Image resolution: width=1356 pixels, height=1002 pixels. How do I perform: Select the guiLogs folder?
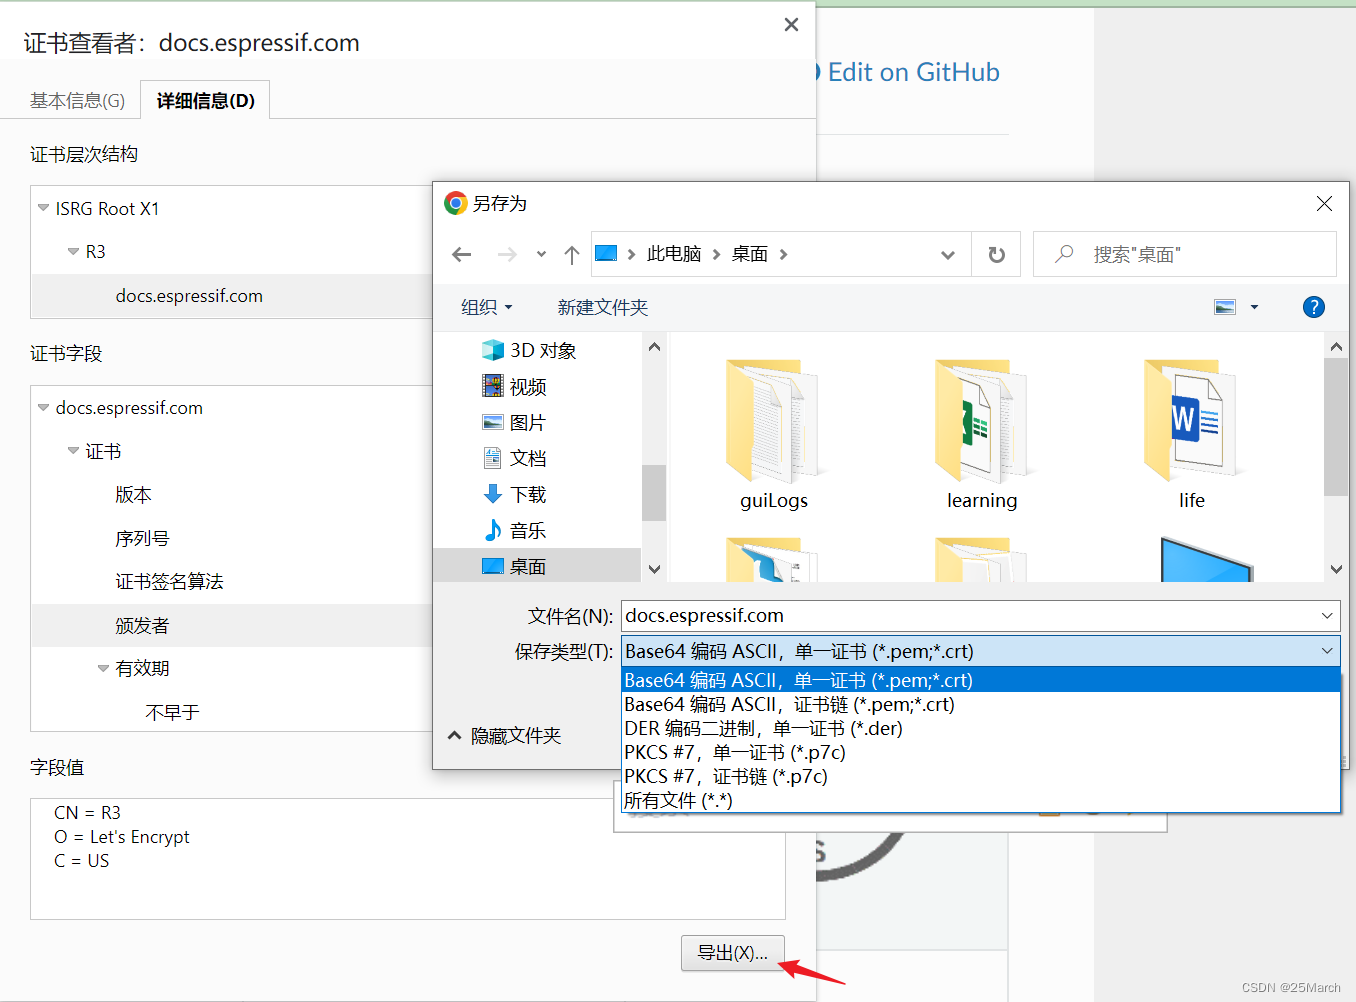tap(773, 434)
